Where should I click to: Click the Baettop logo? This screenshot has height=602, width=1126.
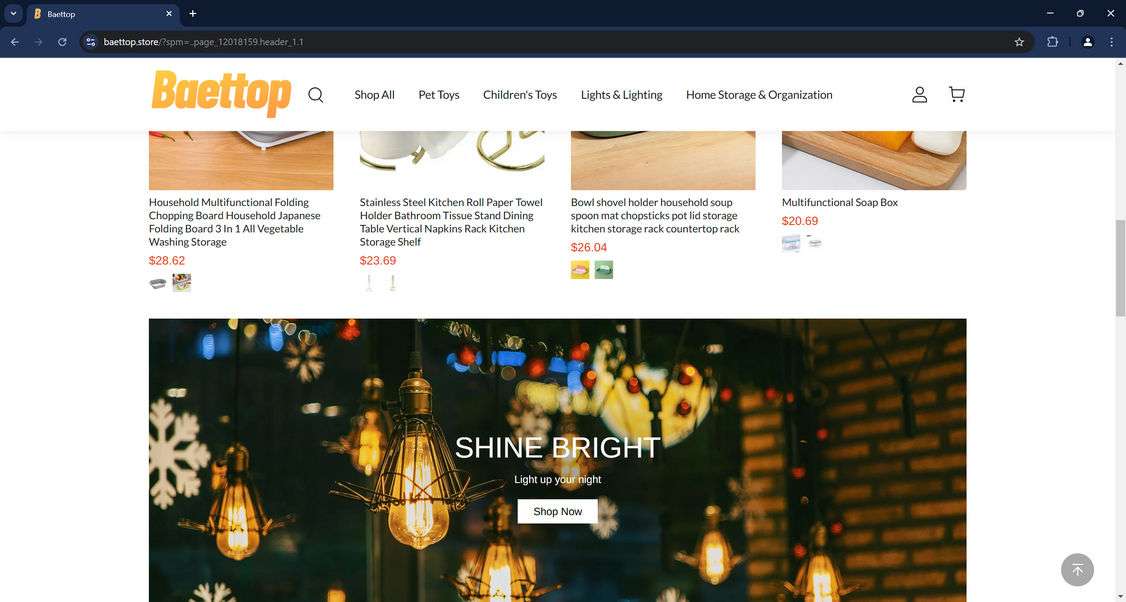(221, 93)
